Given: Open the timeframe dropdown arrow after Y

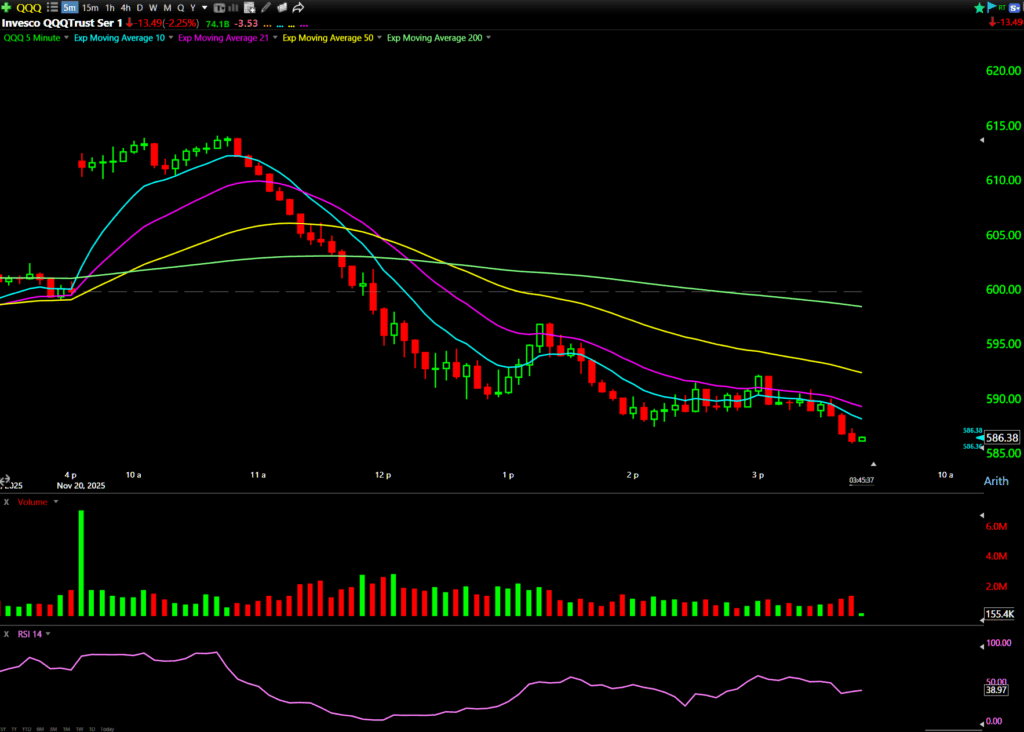Looking at the screenshot, I should [205, 8].
